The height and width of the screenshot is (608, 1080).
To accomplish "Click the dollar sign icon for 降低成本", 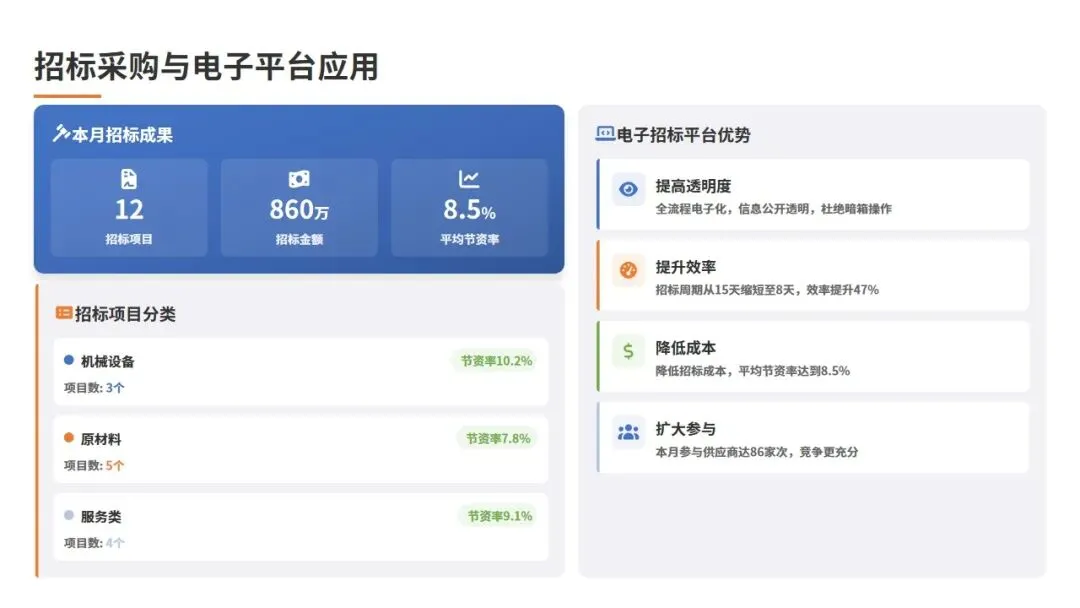I will 628,351.
